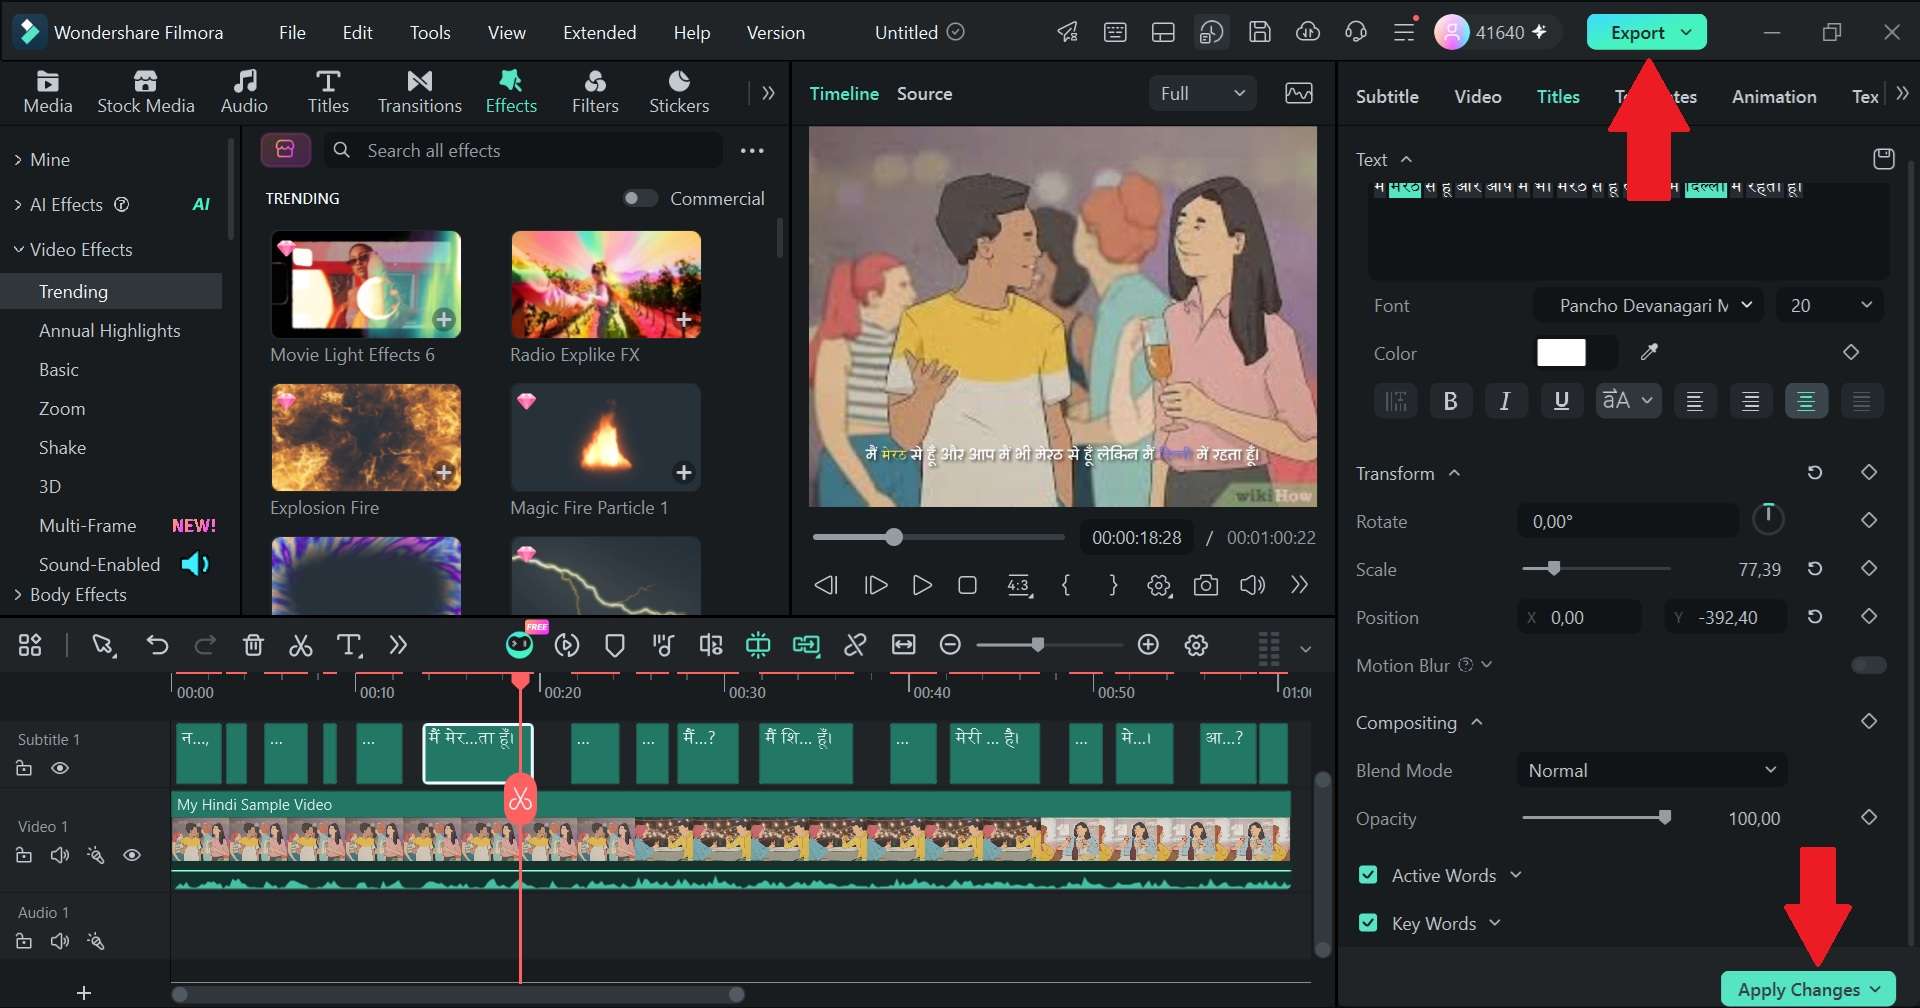Open the Blend Mode Normal dropdown
Viewport: 1920px width, 1008px height.
1652,770
